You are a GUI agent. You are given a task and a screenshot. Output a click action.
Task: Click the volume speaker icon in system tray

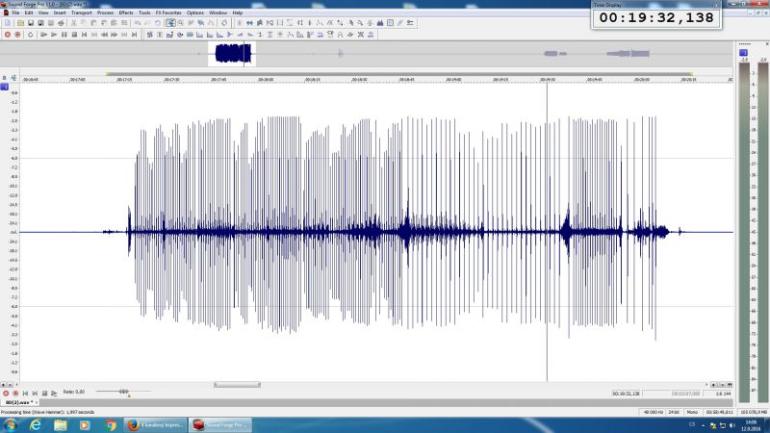732,426
